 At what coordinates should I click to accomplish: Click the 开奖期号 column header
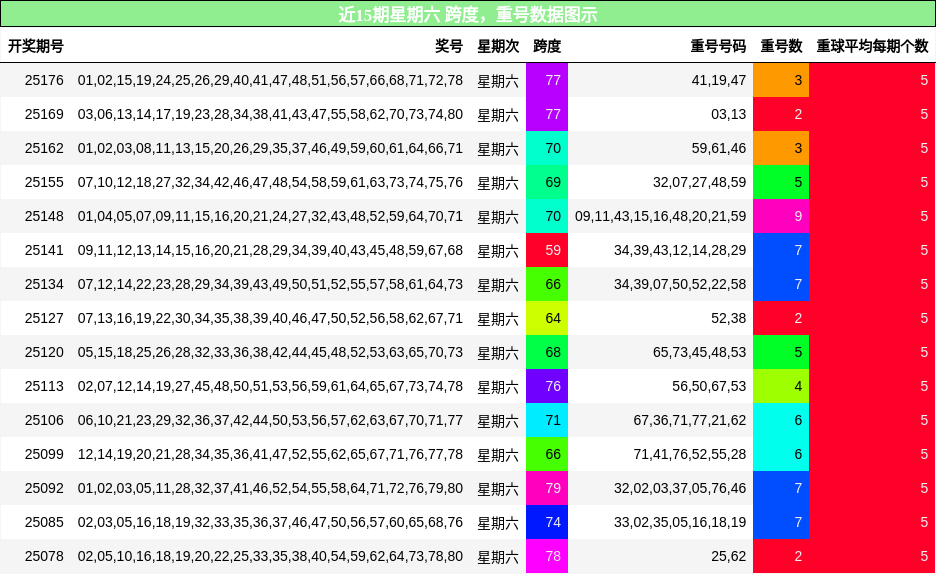click(36, 46)
